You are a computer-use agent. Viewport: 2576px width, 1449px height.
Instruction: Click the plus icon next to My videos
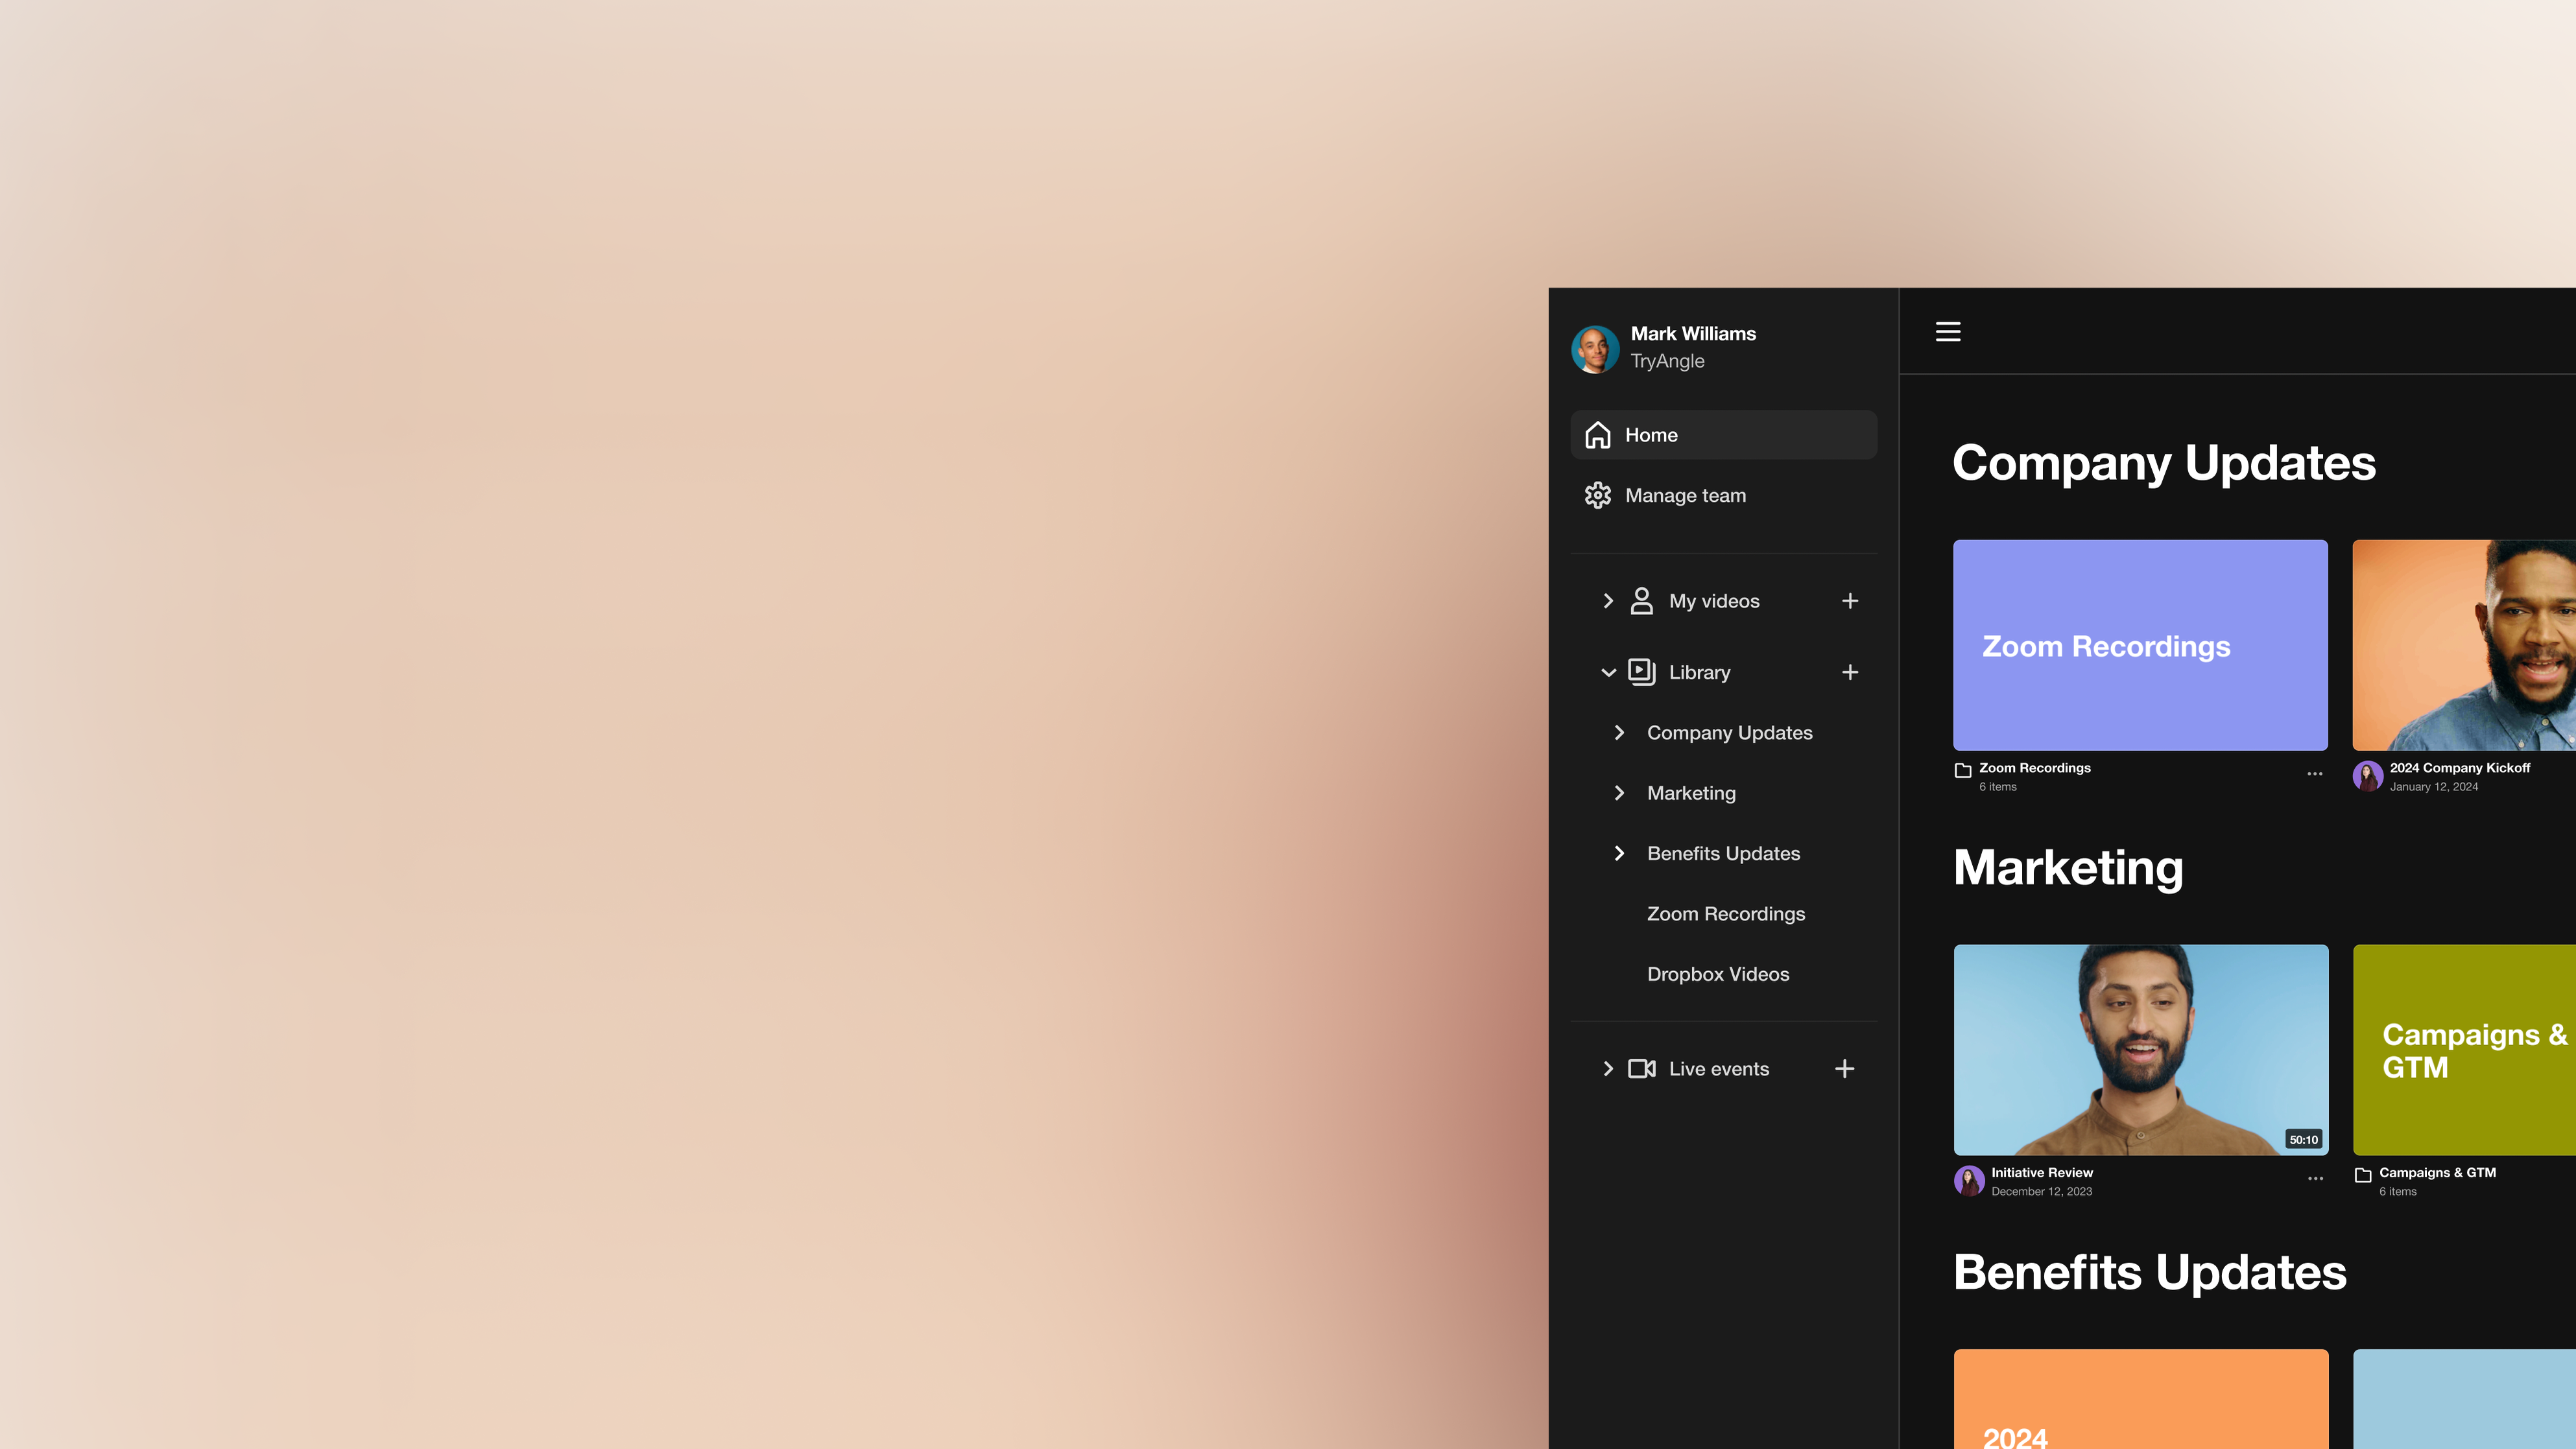click(1849, 601)
